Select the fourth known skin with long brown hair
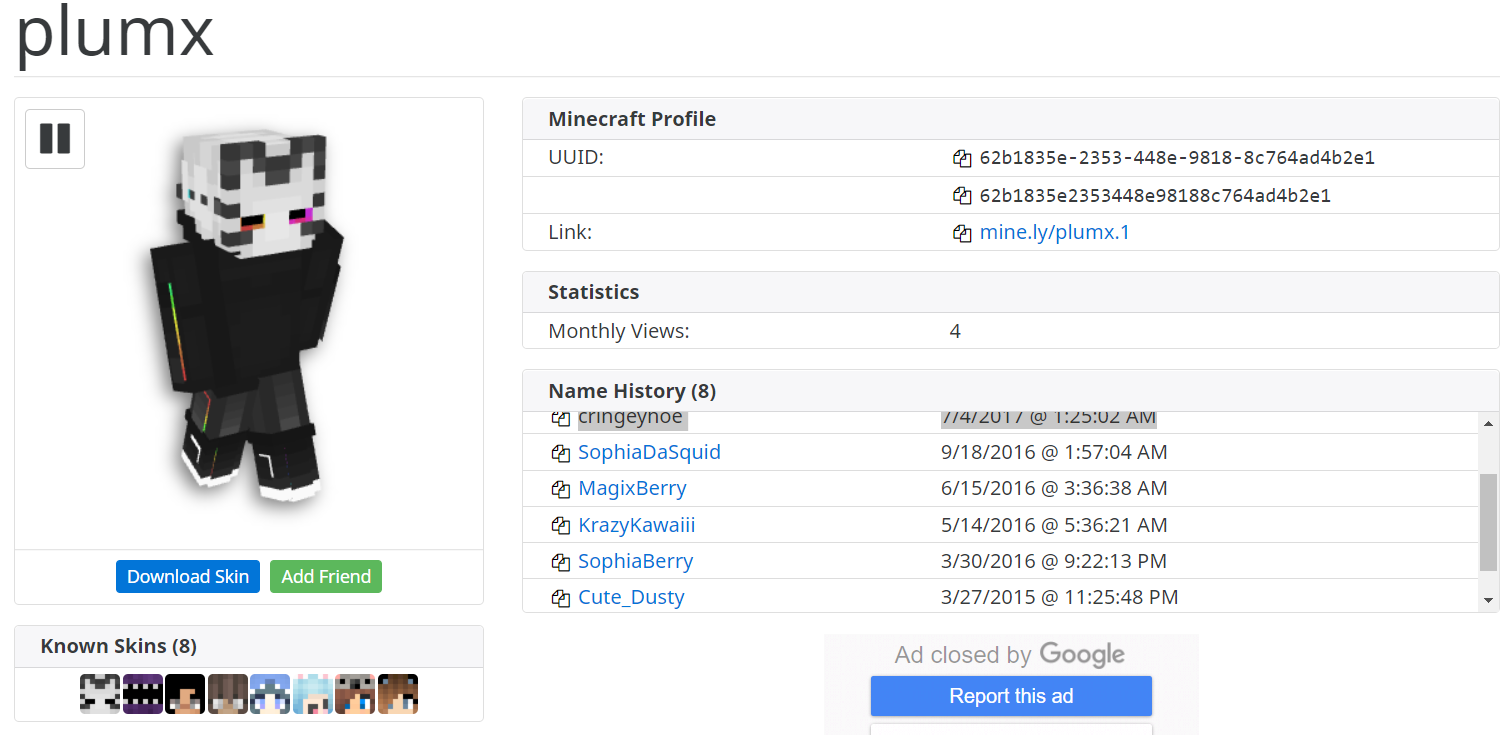The width and height of the screenshot is (1503, 735). (x=228, y=694)
